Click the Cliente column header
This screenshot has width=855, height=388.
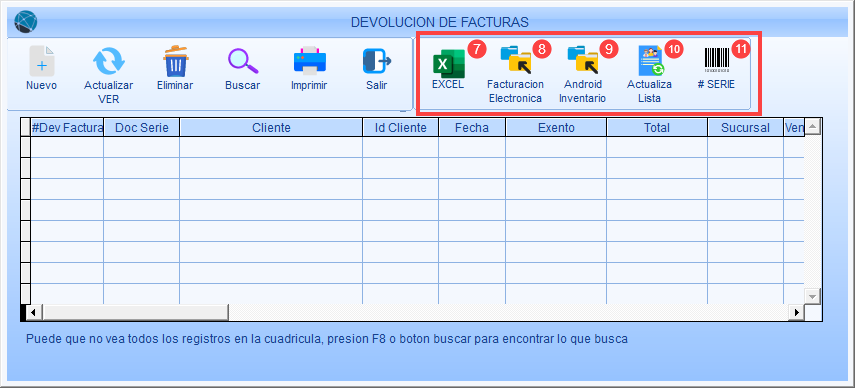pyautogui.click(x=271, y=128)
